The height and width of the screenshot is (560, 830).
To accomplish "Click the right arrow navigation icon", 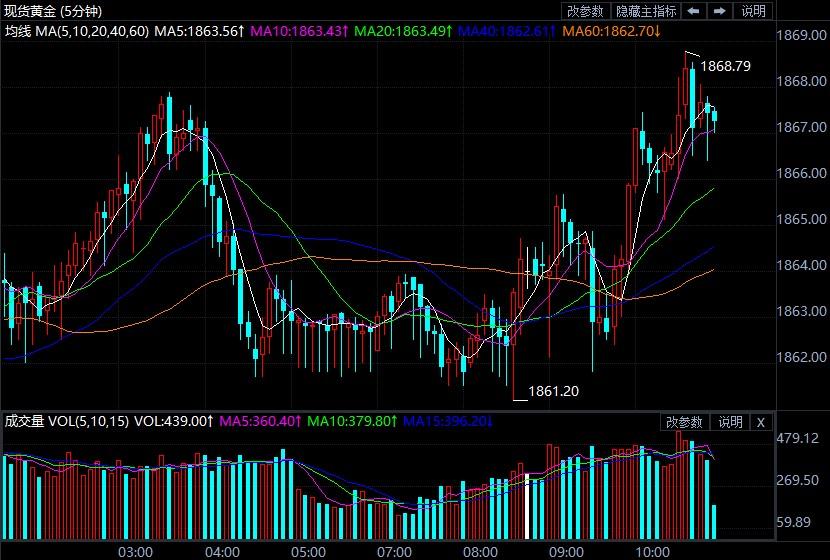I will click(719, 11).
